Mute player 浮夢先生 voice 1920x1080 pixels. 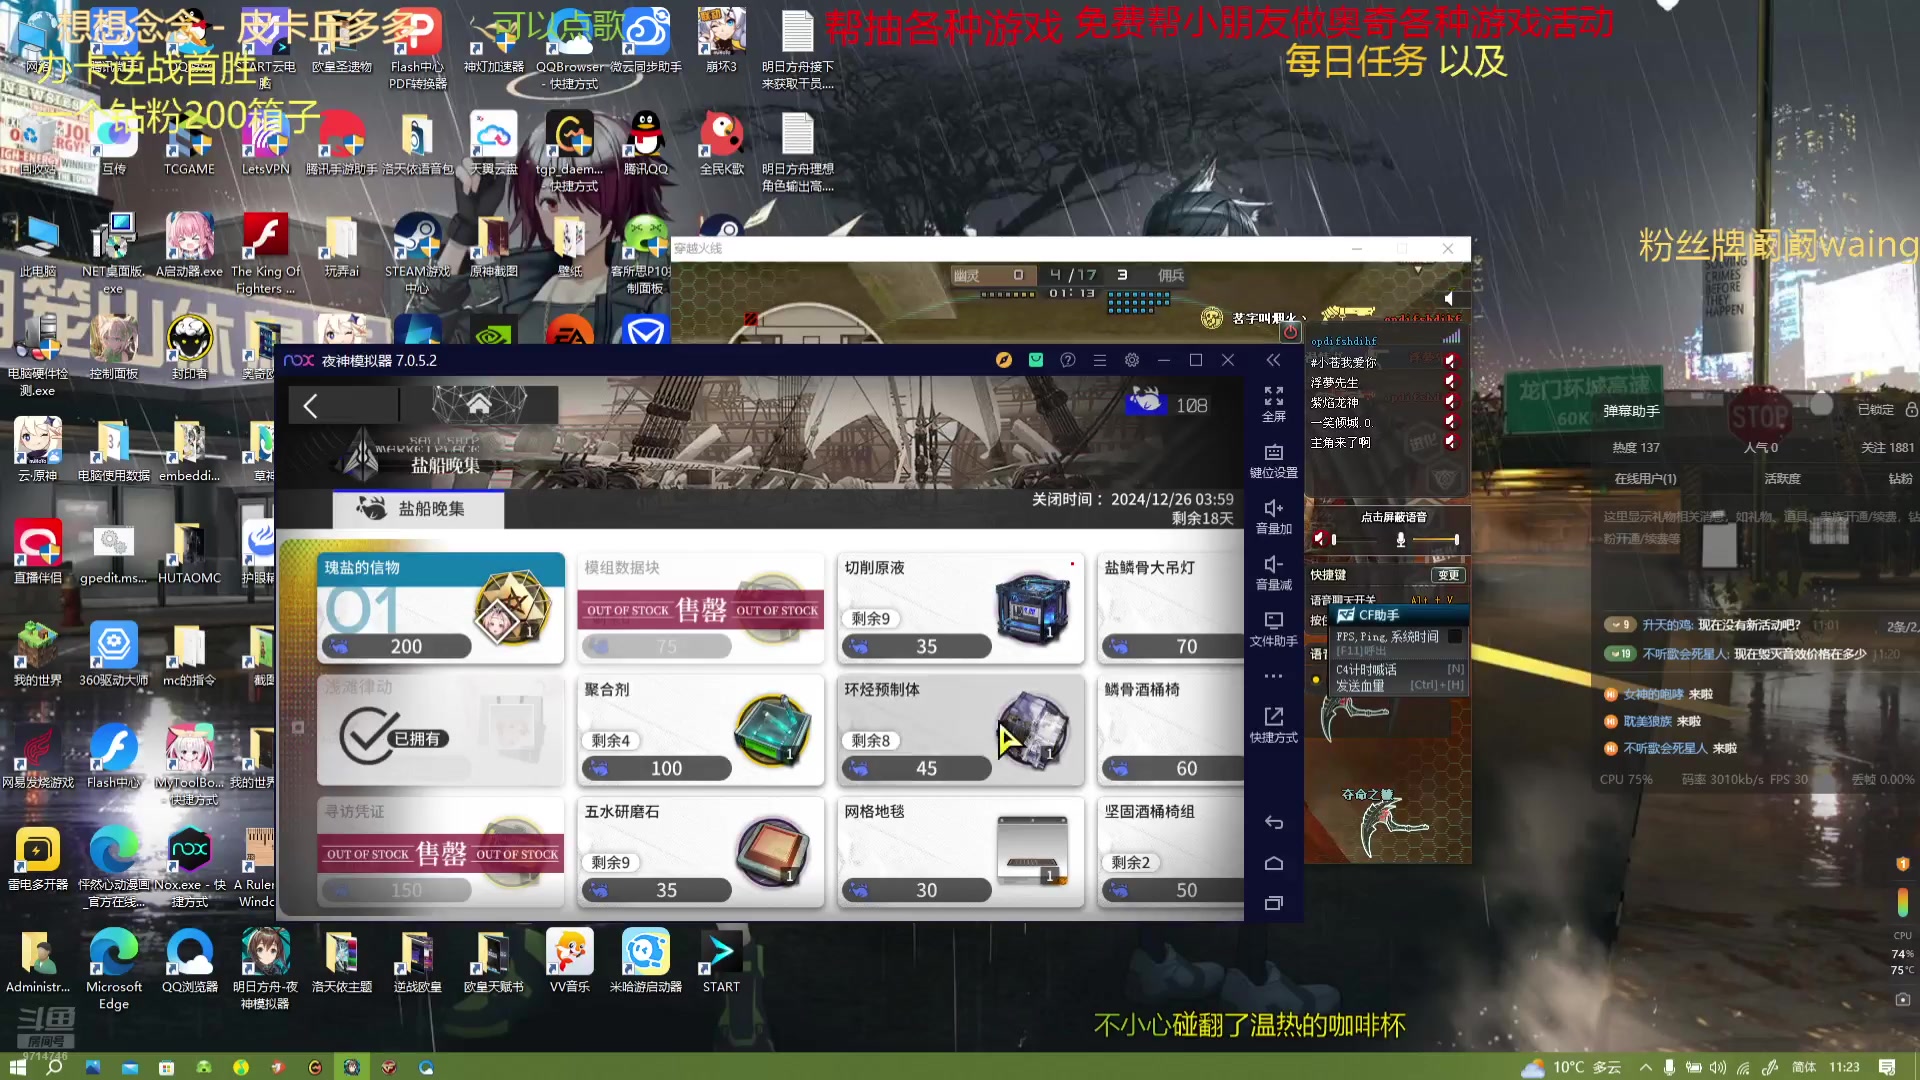click(x=1450, y=381)
